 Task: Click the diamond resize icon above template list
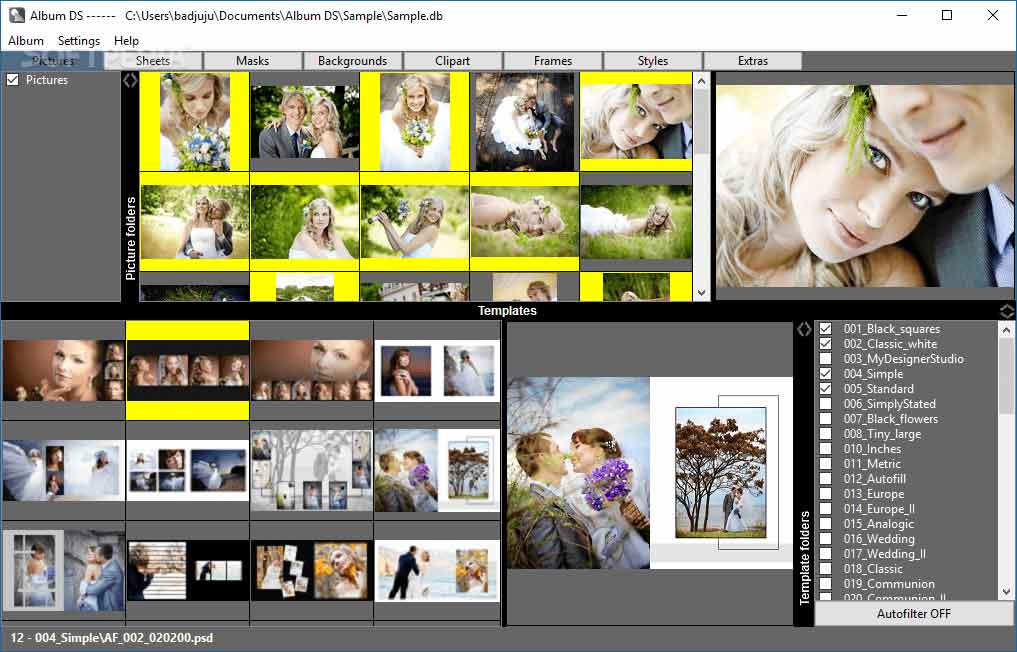click(1008, 311)
